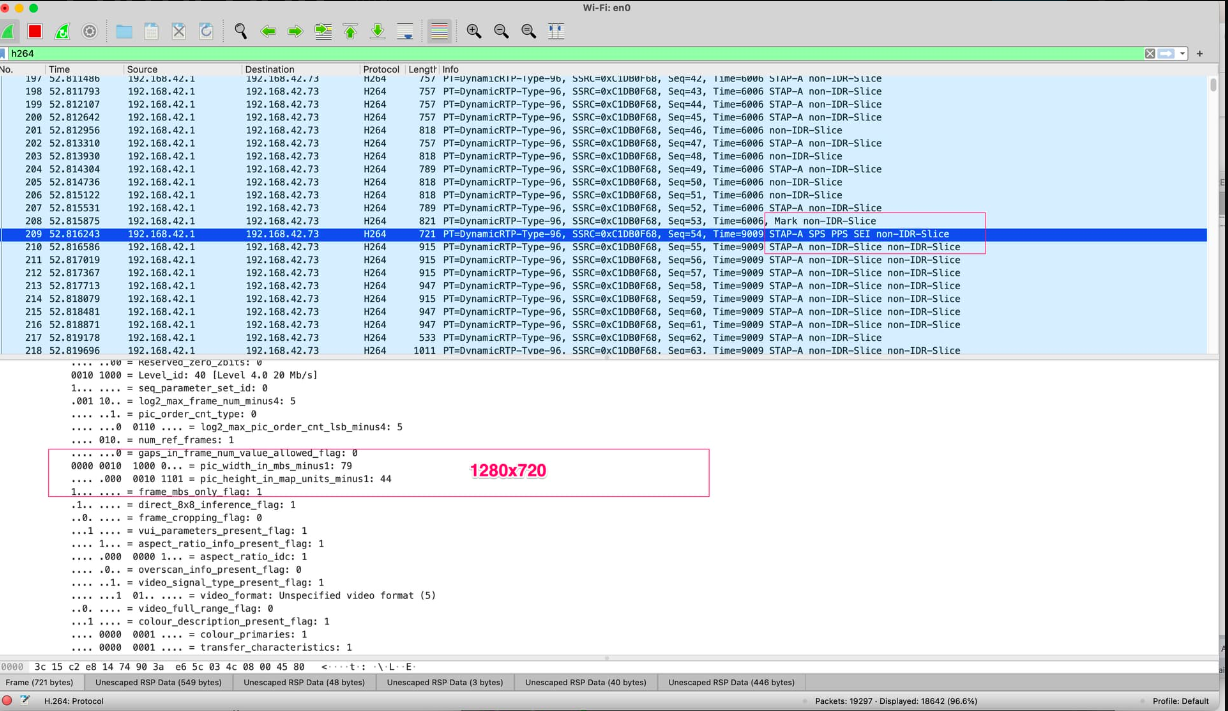Select Level_id: 40 detail line
Screen dimensions: 1228x711
(194, 375)
